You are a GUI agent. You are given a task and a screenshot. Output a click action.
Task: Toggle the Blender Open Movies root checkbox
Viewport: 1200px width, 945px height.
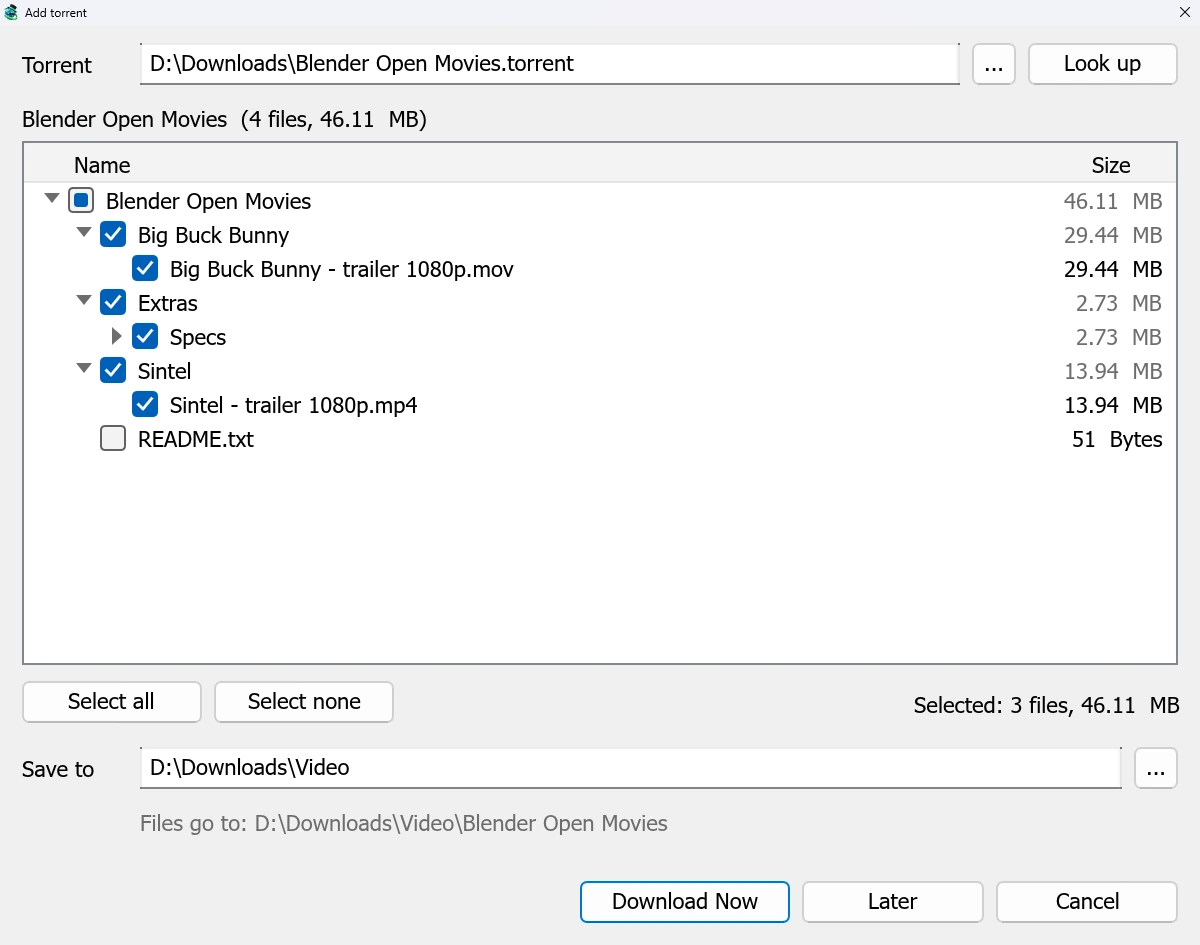tap(81, 201)
